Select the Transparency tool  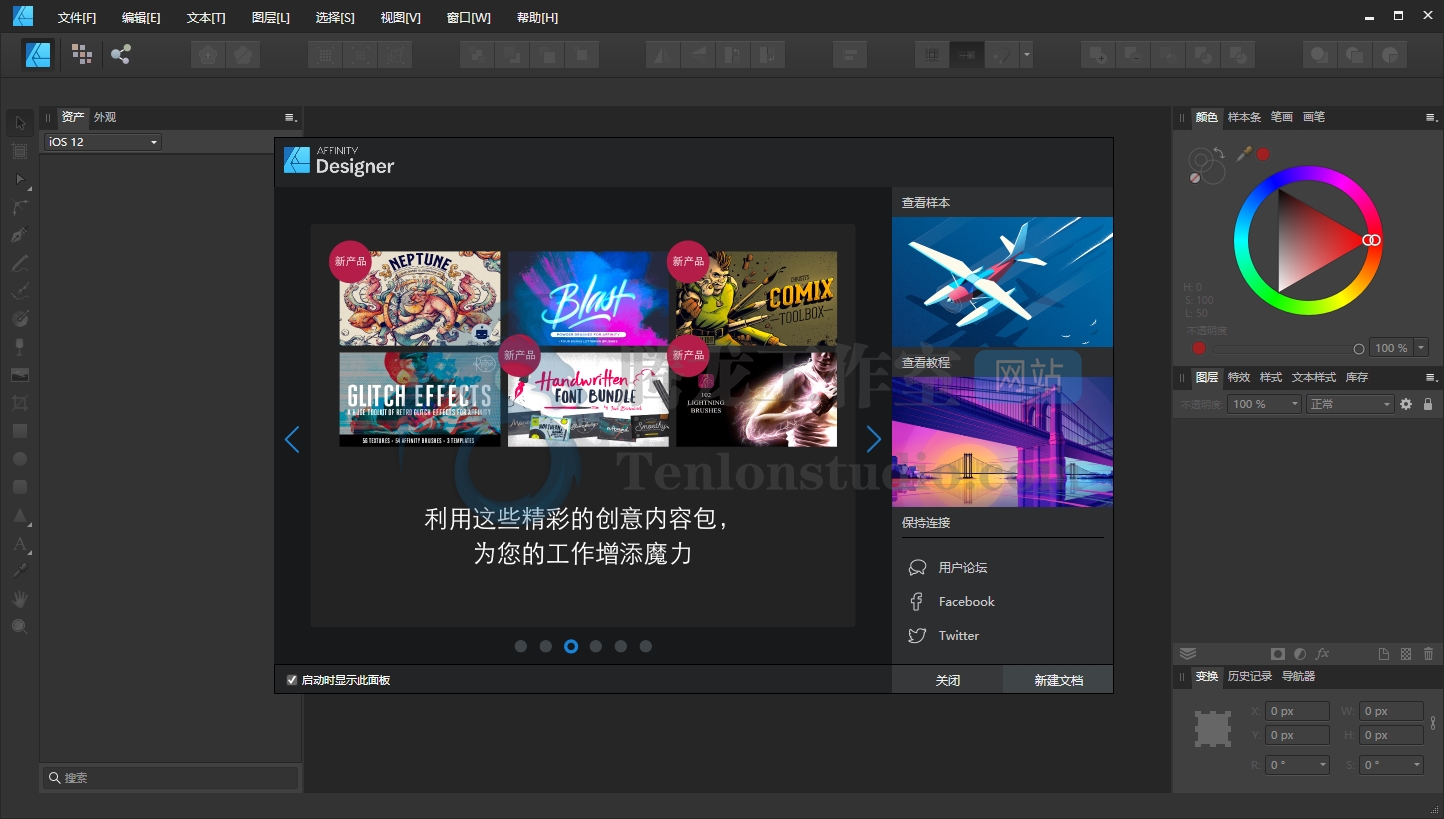click(x=20, y=347)
